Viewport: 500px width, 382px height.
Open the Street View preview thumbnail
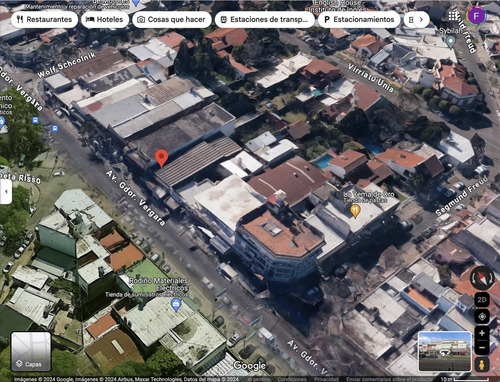(x=445, y=351)
